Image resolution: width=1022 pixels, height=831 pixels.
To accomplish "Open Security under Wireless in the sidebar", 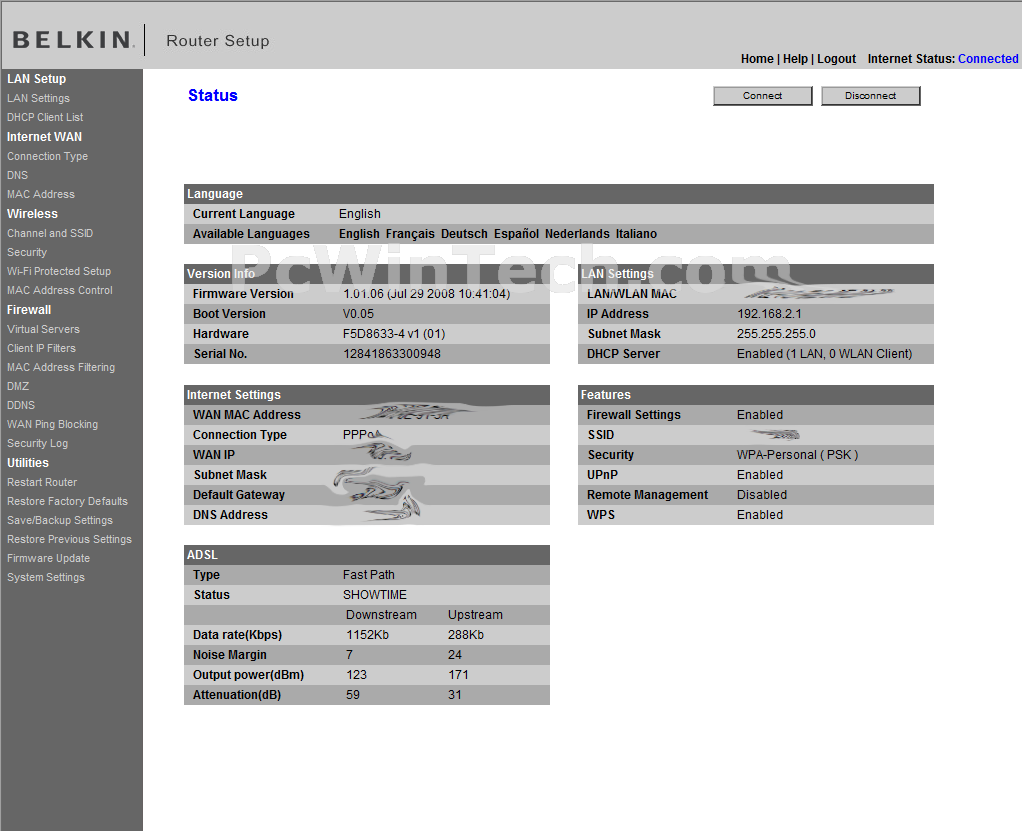I will tap(27, 252).
